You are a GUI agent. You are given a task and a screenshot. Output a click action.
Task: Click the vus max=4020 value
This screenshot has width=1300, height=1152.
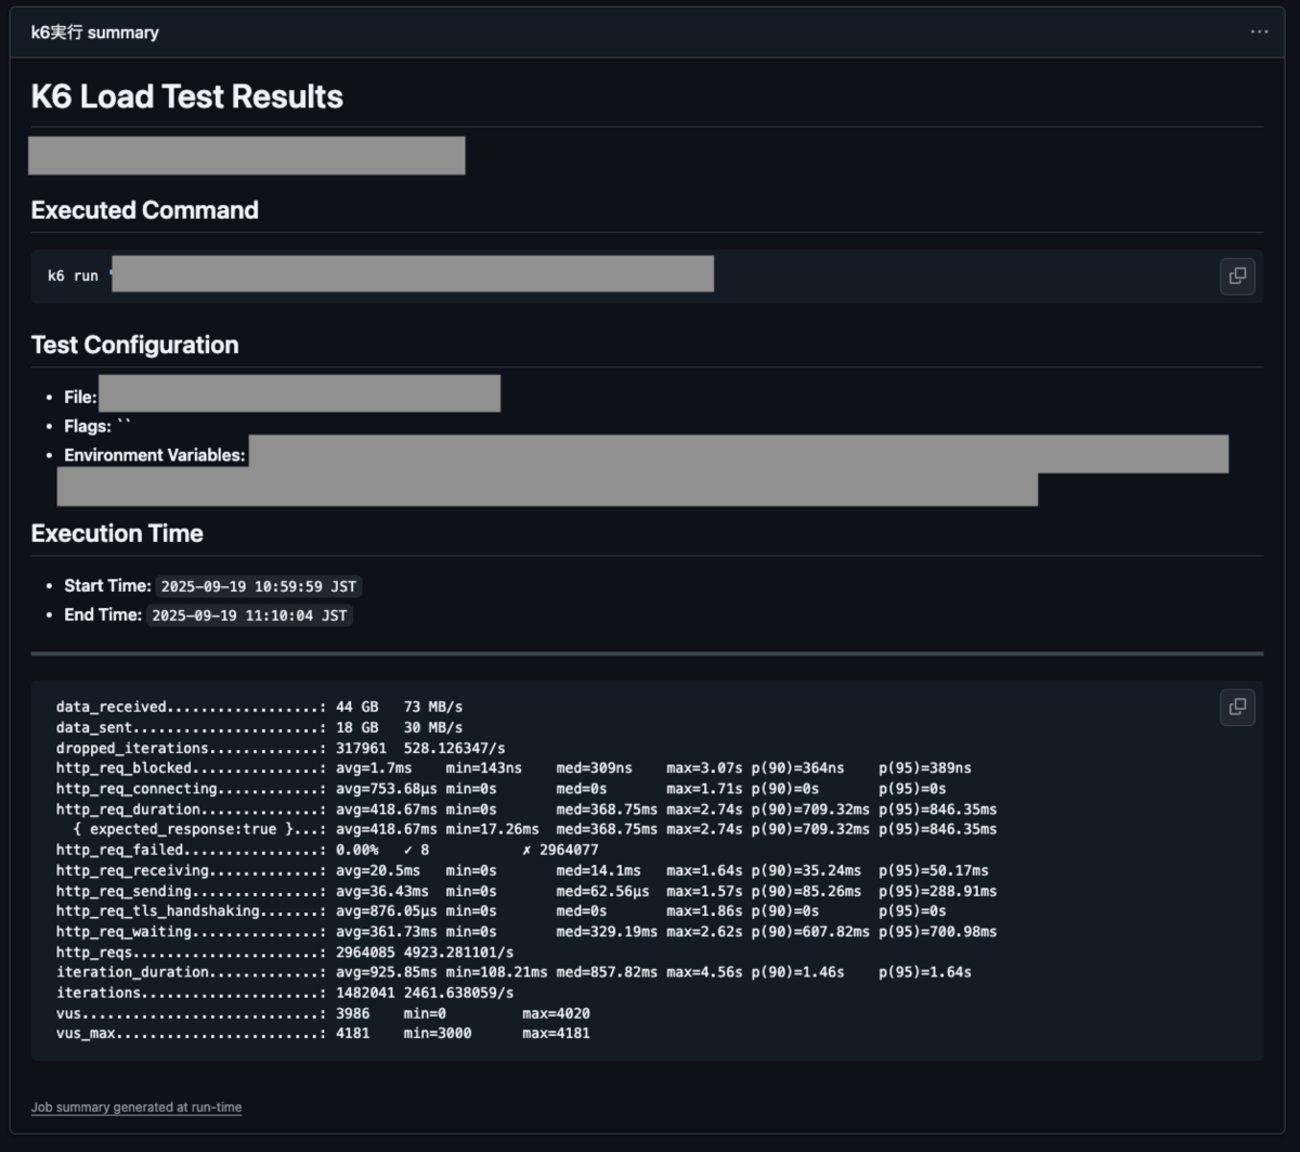556,1013
